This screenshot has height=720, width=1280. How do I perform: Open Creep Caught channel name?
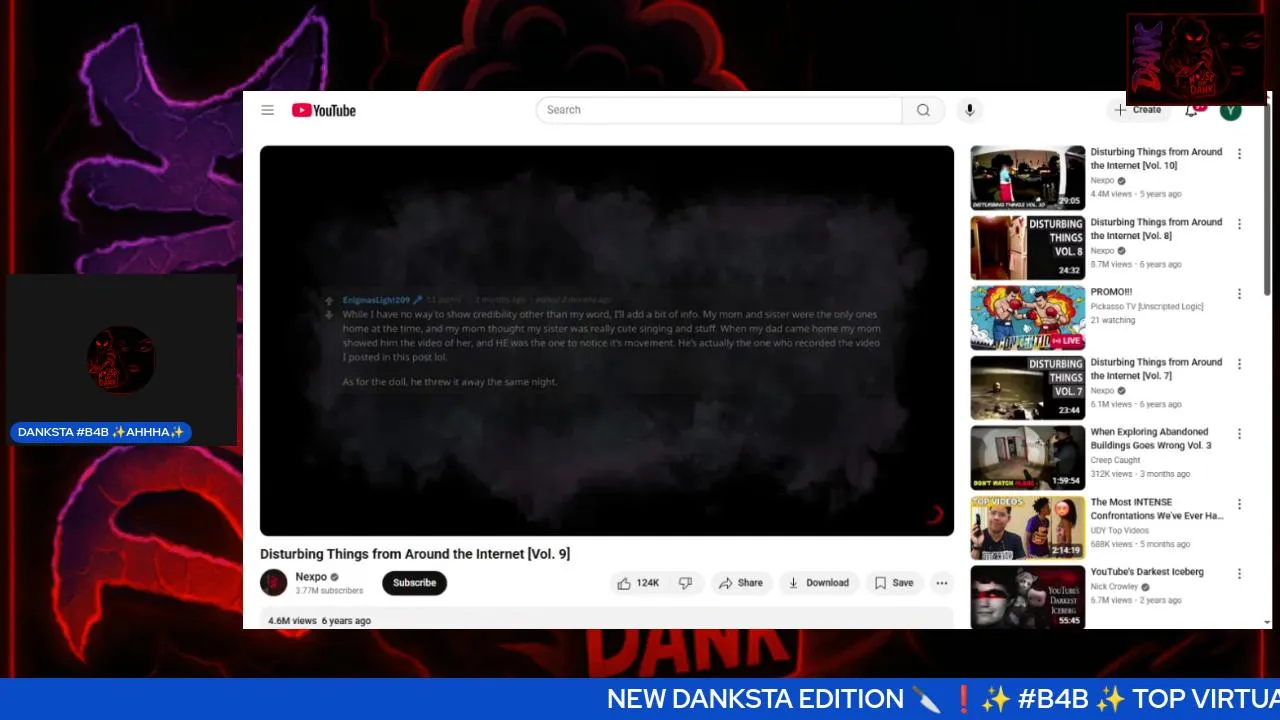1115,460
